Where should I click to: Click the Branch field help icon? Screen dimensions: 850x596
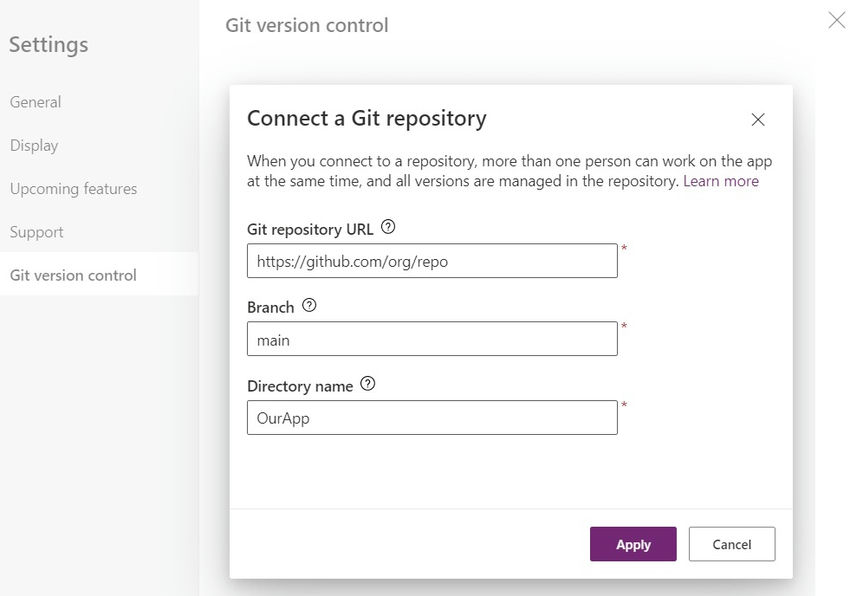pyautogui.click(x=309, y=306)
